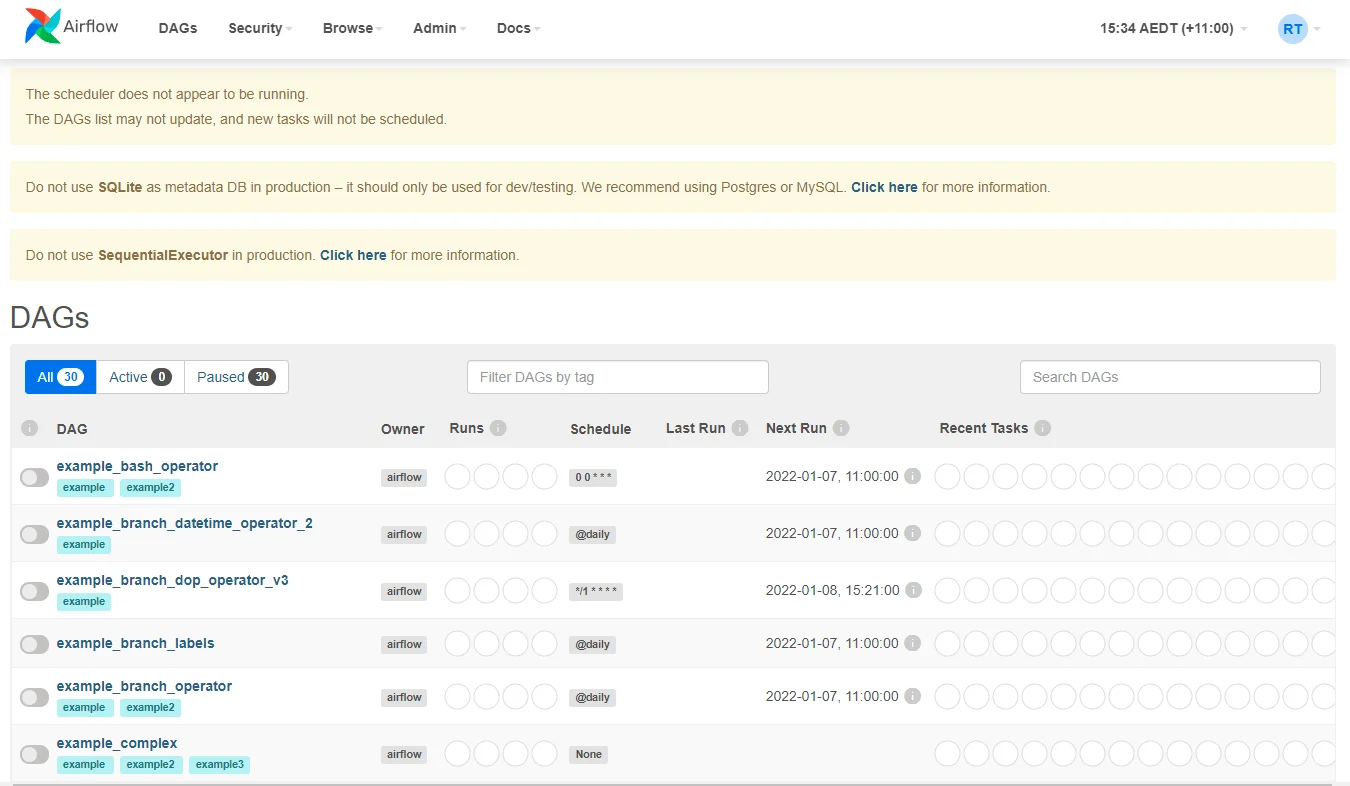Click the 'Click here' link in SQLite warning
Screen dimensions: 1350x786
click(884, 187)
